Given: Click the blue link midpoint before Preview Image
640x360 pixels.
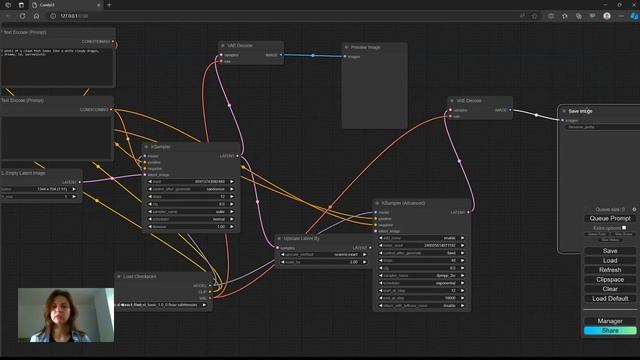Looking at the screenshot, I should coord(313,56).
